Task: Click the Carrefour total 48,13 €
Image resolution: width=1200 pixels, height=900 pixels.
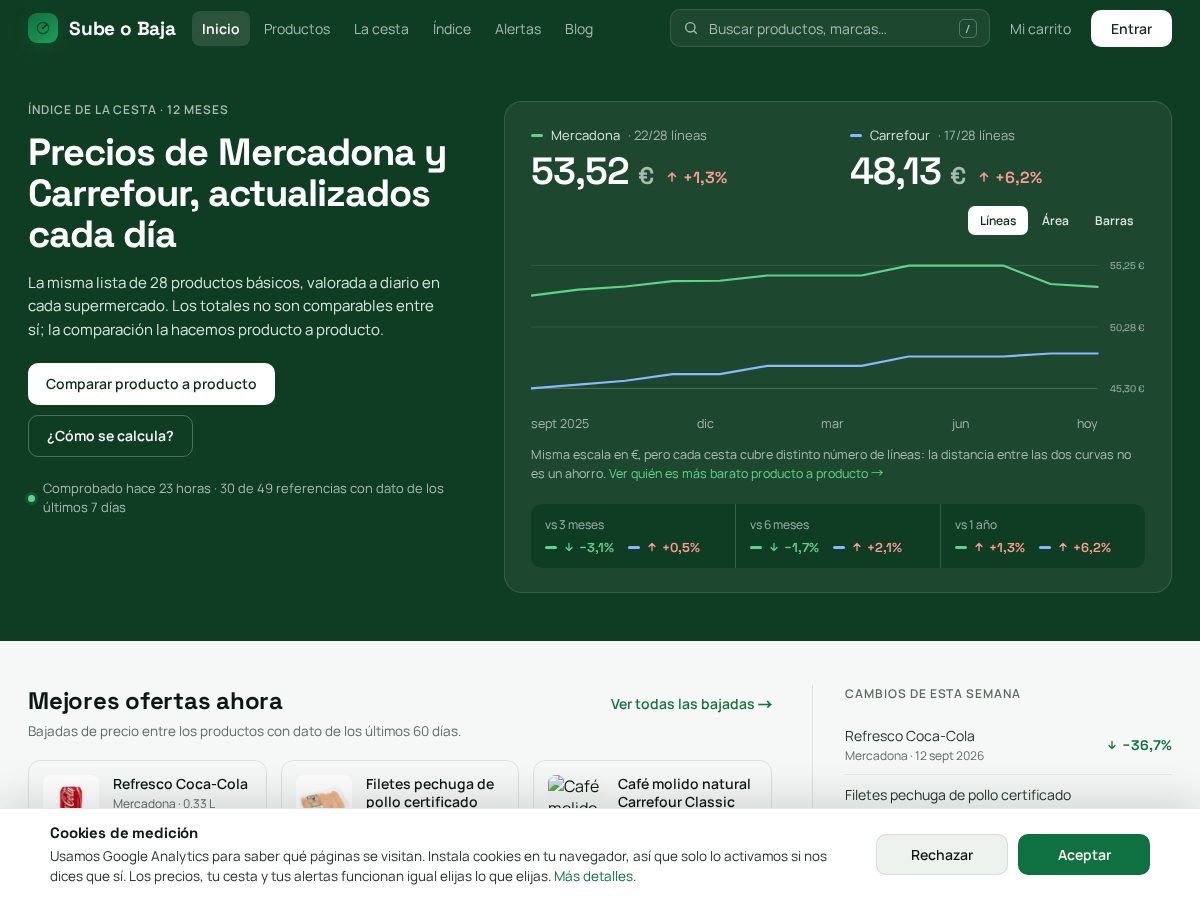Action: [x=908, y=171]
